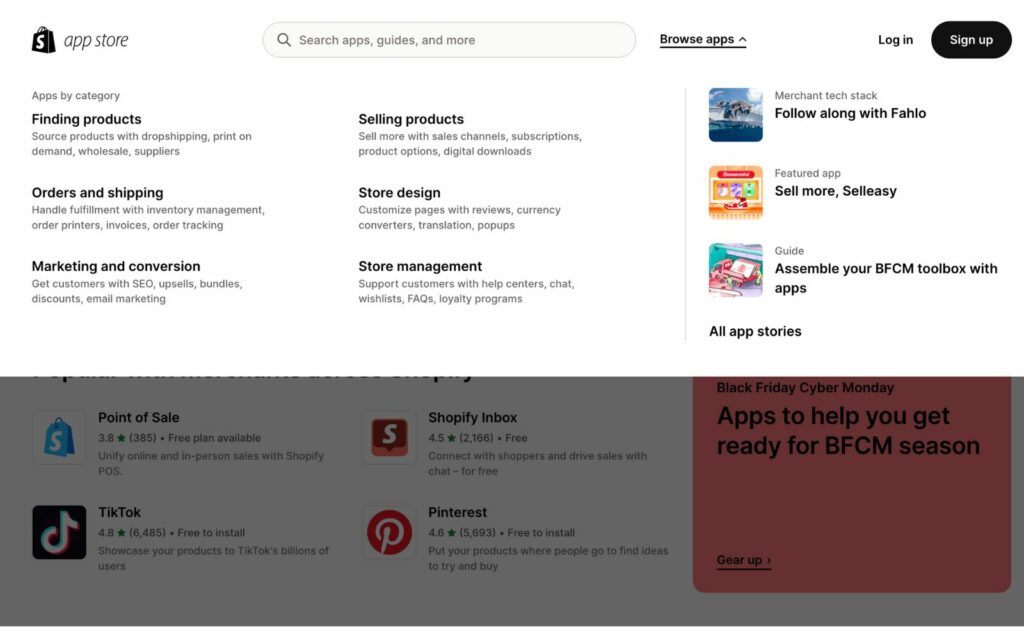Open the Follow along with Fahlo thumbnail
The image size is (1024, 640).
pyautogui.click(x=735, y=115)
